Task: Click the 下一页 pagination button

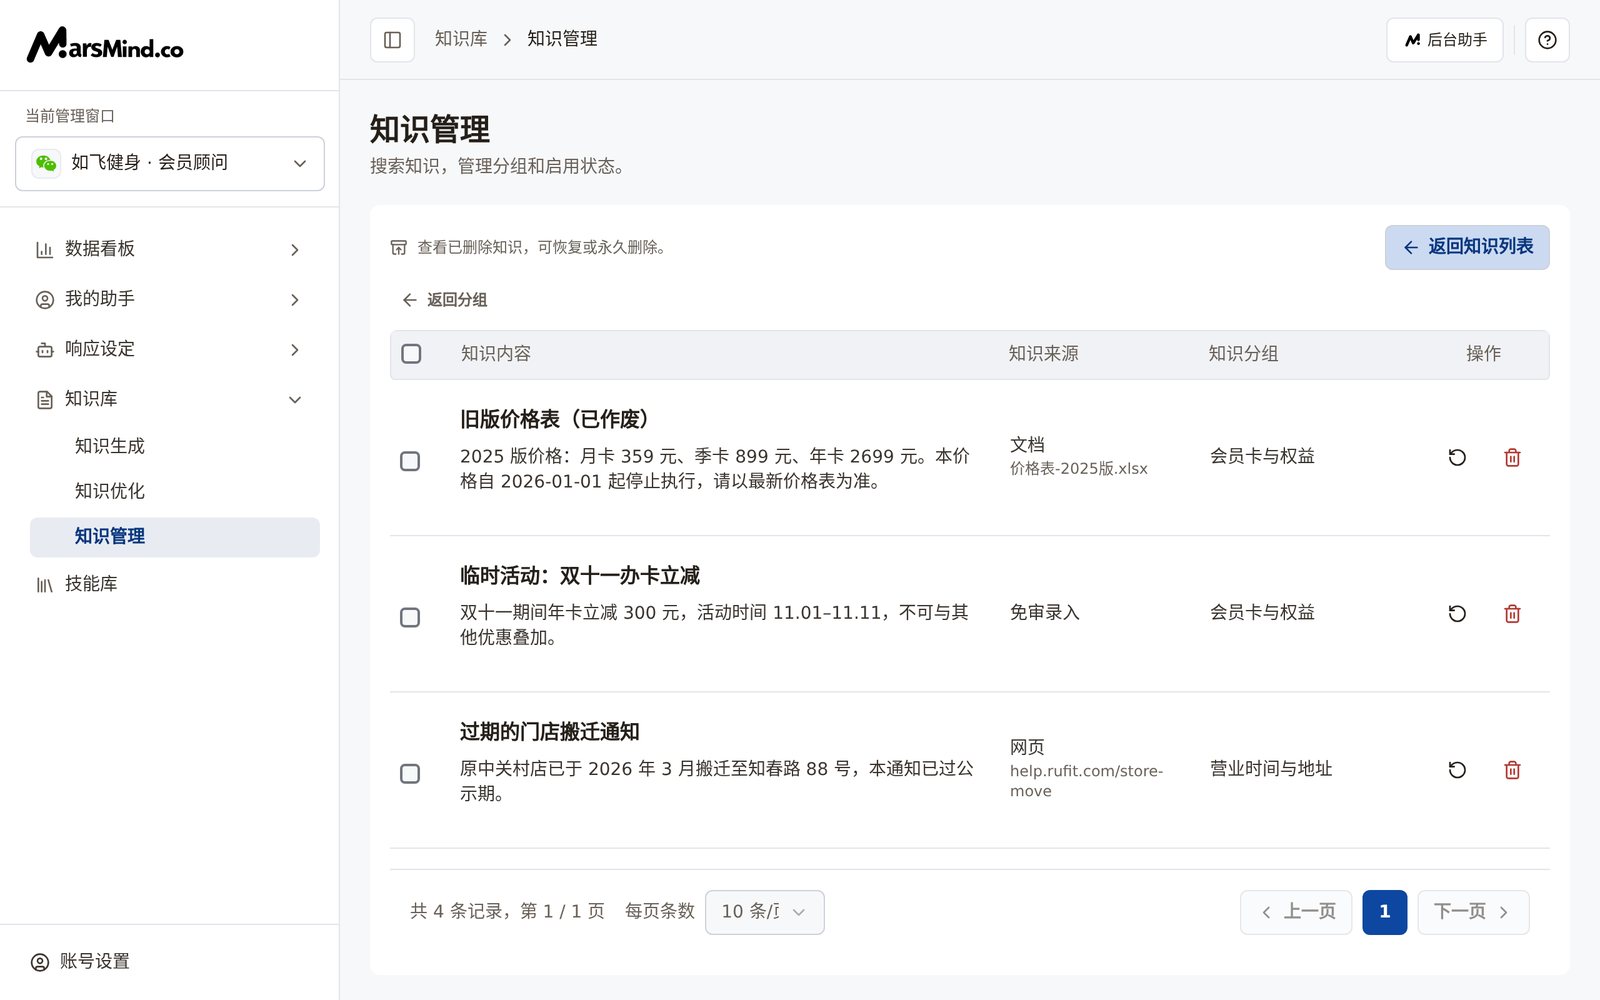Action: tap(1473, 912)
